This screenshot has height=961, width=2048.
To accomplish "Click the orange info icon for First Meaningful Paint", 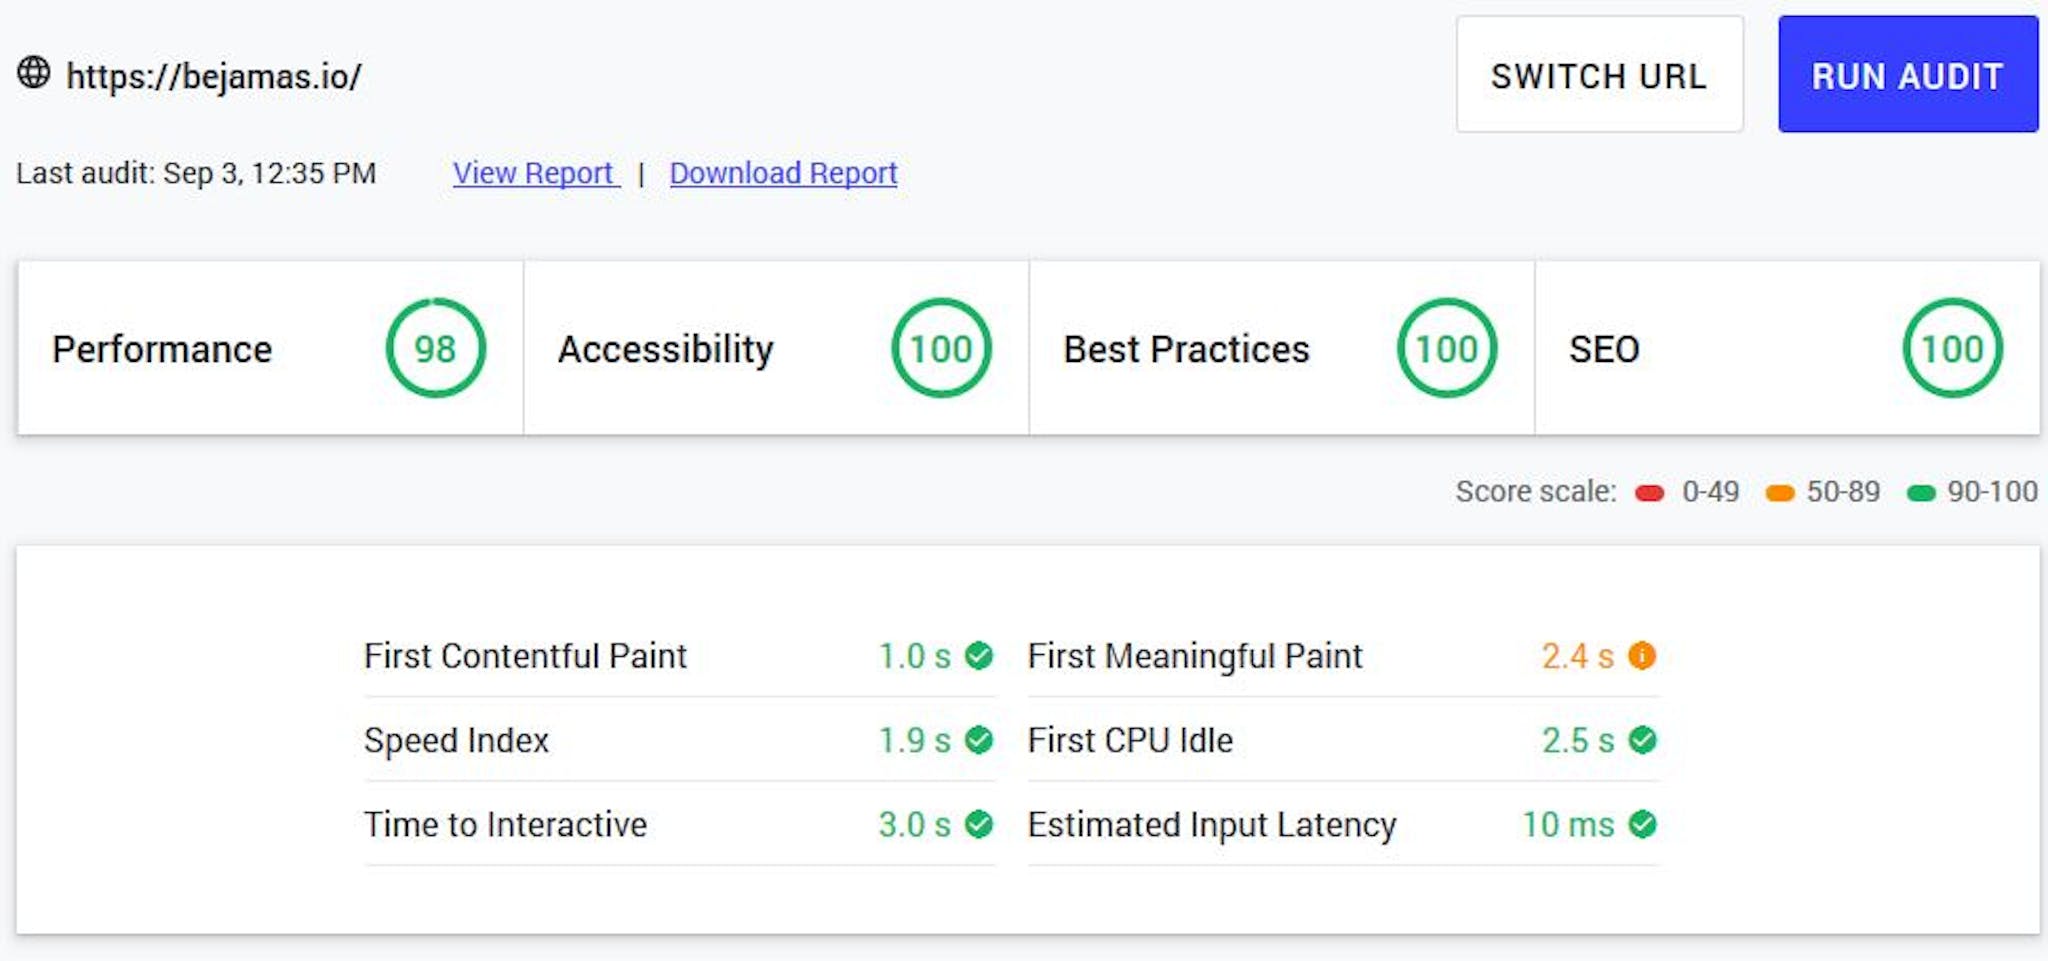I will pyautogui.click(x=1642, y=656).
